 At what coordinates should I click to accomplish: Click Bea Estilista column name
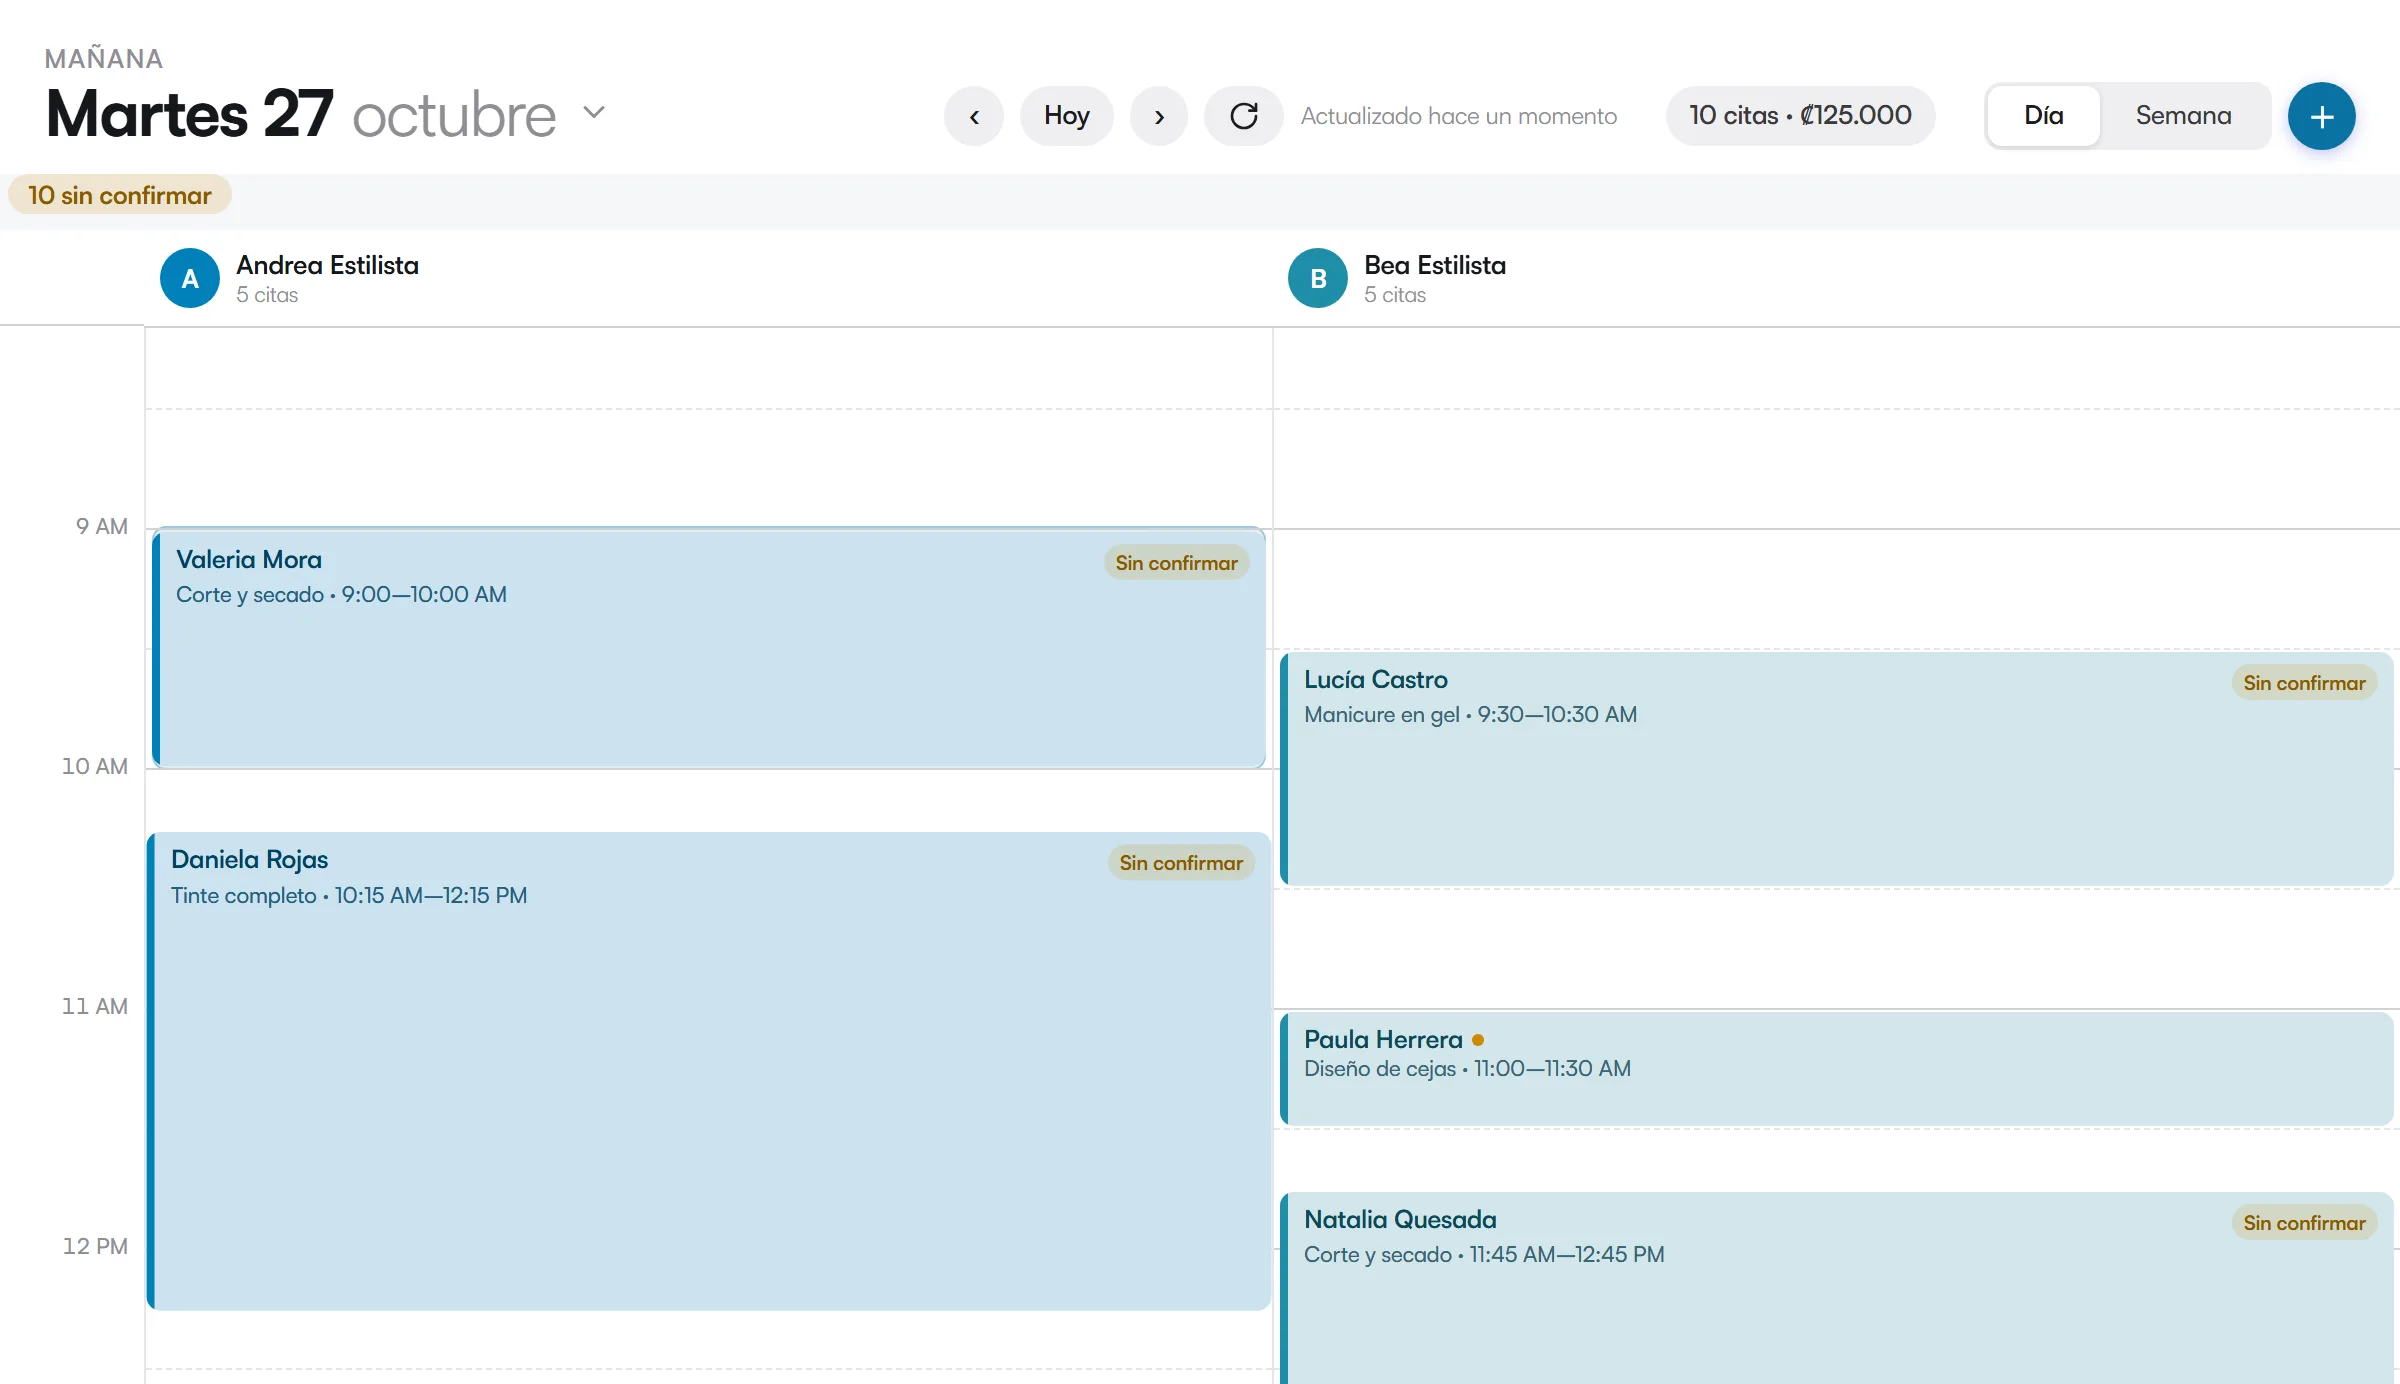(x=1434, y=265)
